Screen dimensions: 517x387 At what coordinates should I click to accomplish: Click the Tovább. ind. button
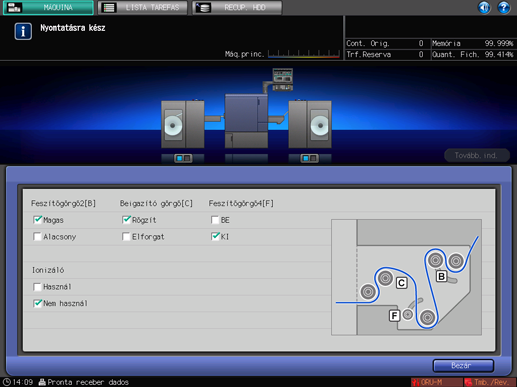point(477,155)
